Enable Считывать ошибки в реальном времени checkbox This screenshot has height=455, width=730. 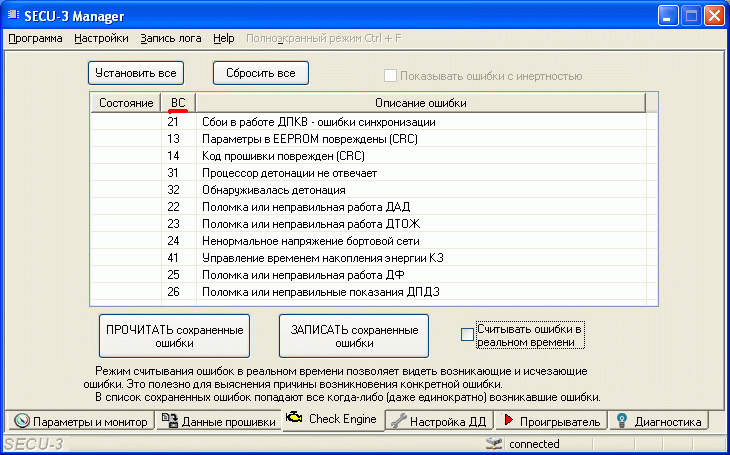pyautogui.click(x=467, y=334)
